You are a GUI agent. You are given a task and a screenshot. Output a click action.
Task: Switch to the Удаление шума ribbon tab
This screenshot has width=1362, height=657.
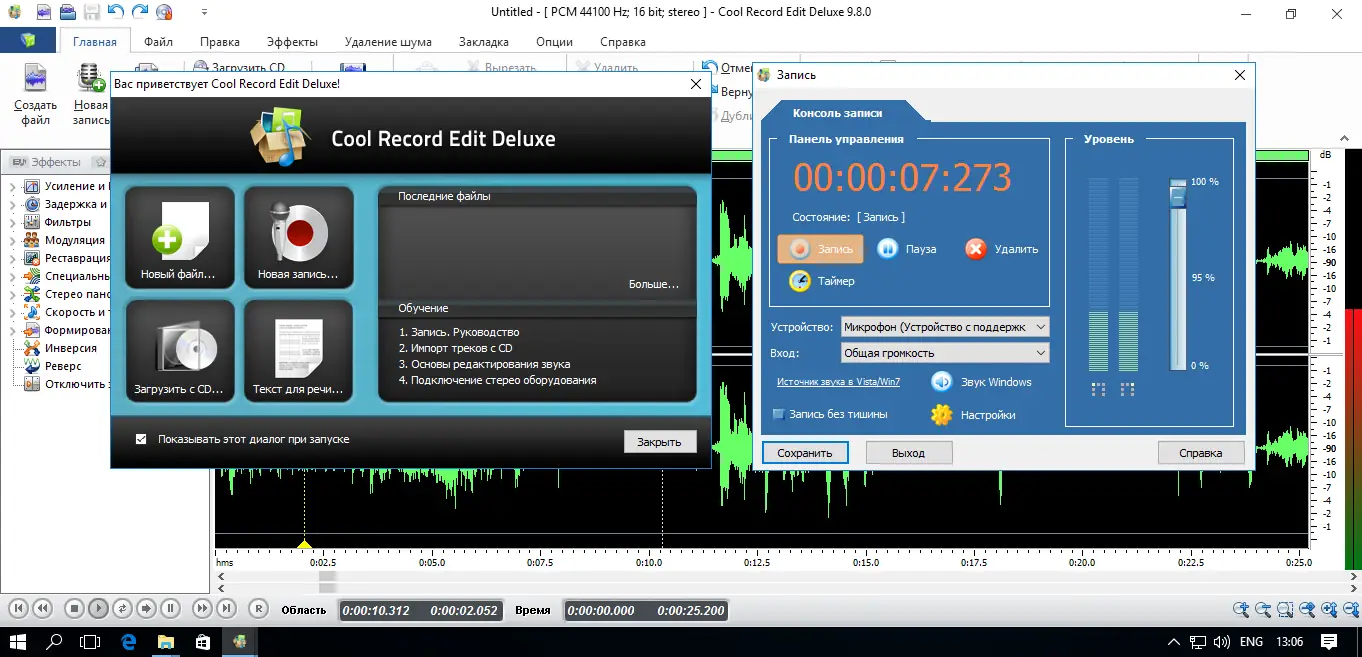388,42
